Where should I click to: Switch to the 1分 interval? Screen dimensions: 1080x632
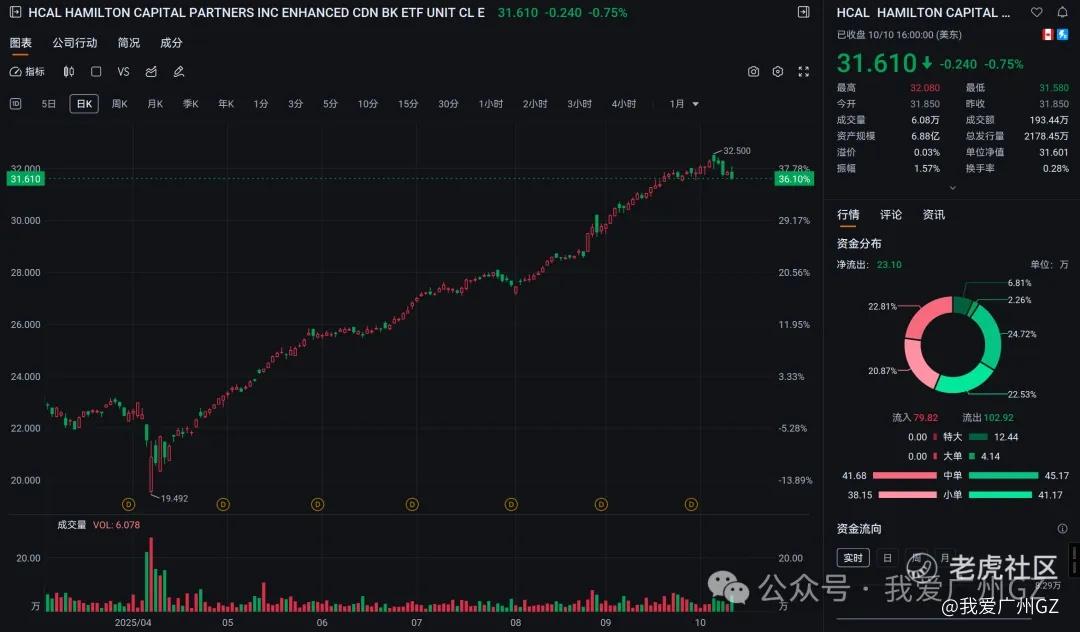pyautogui.click(x=260, y=104)
